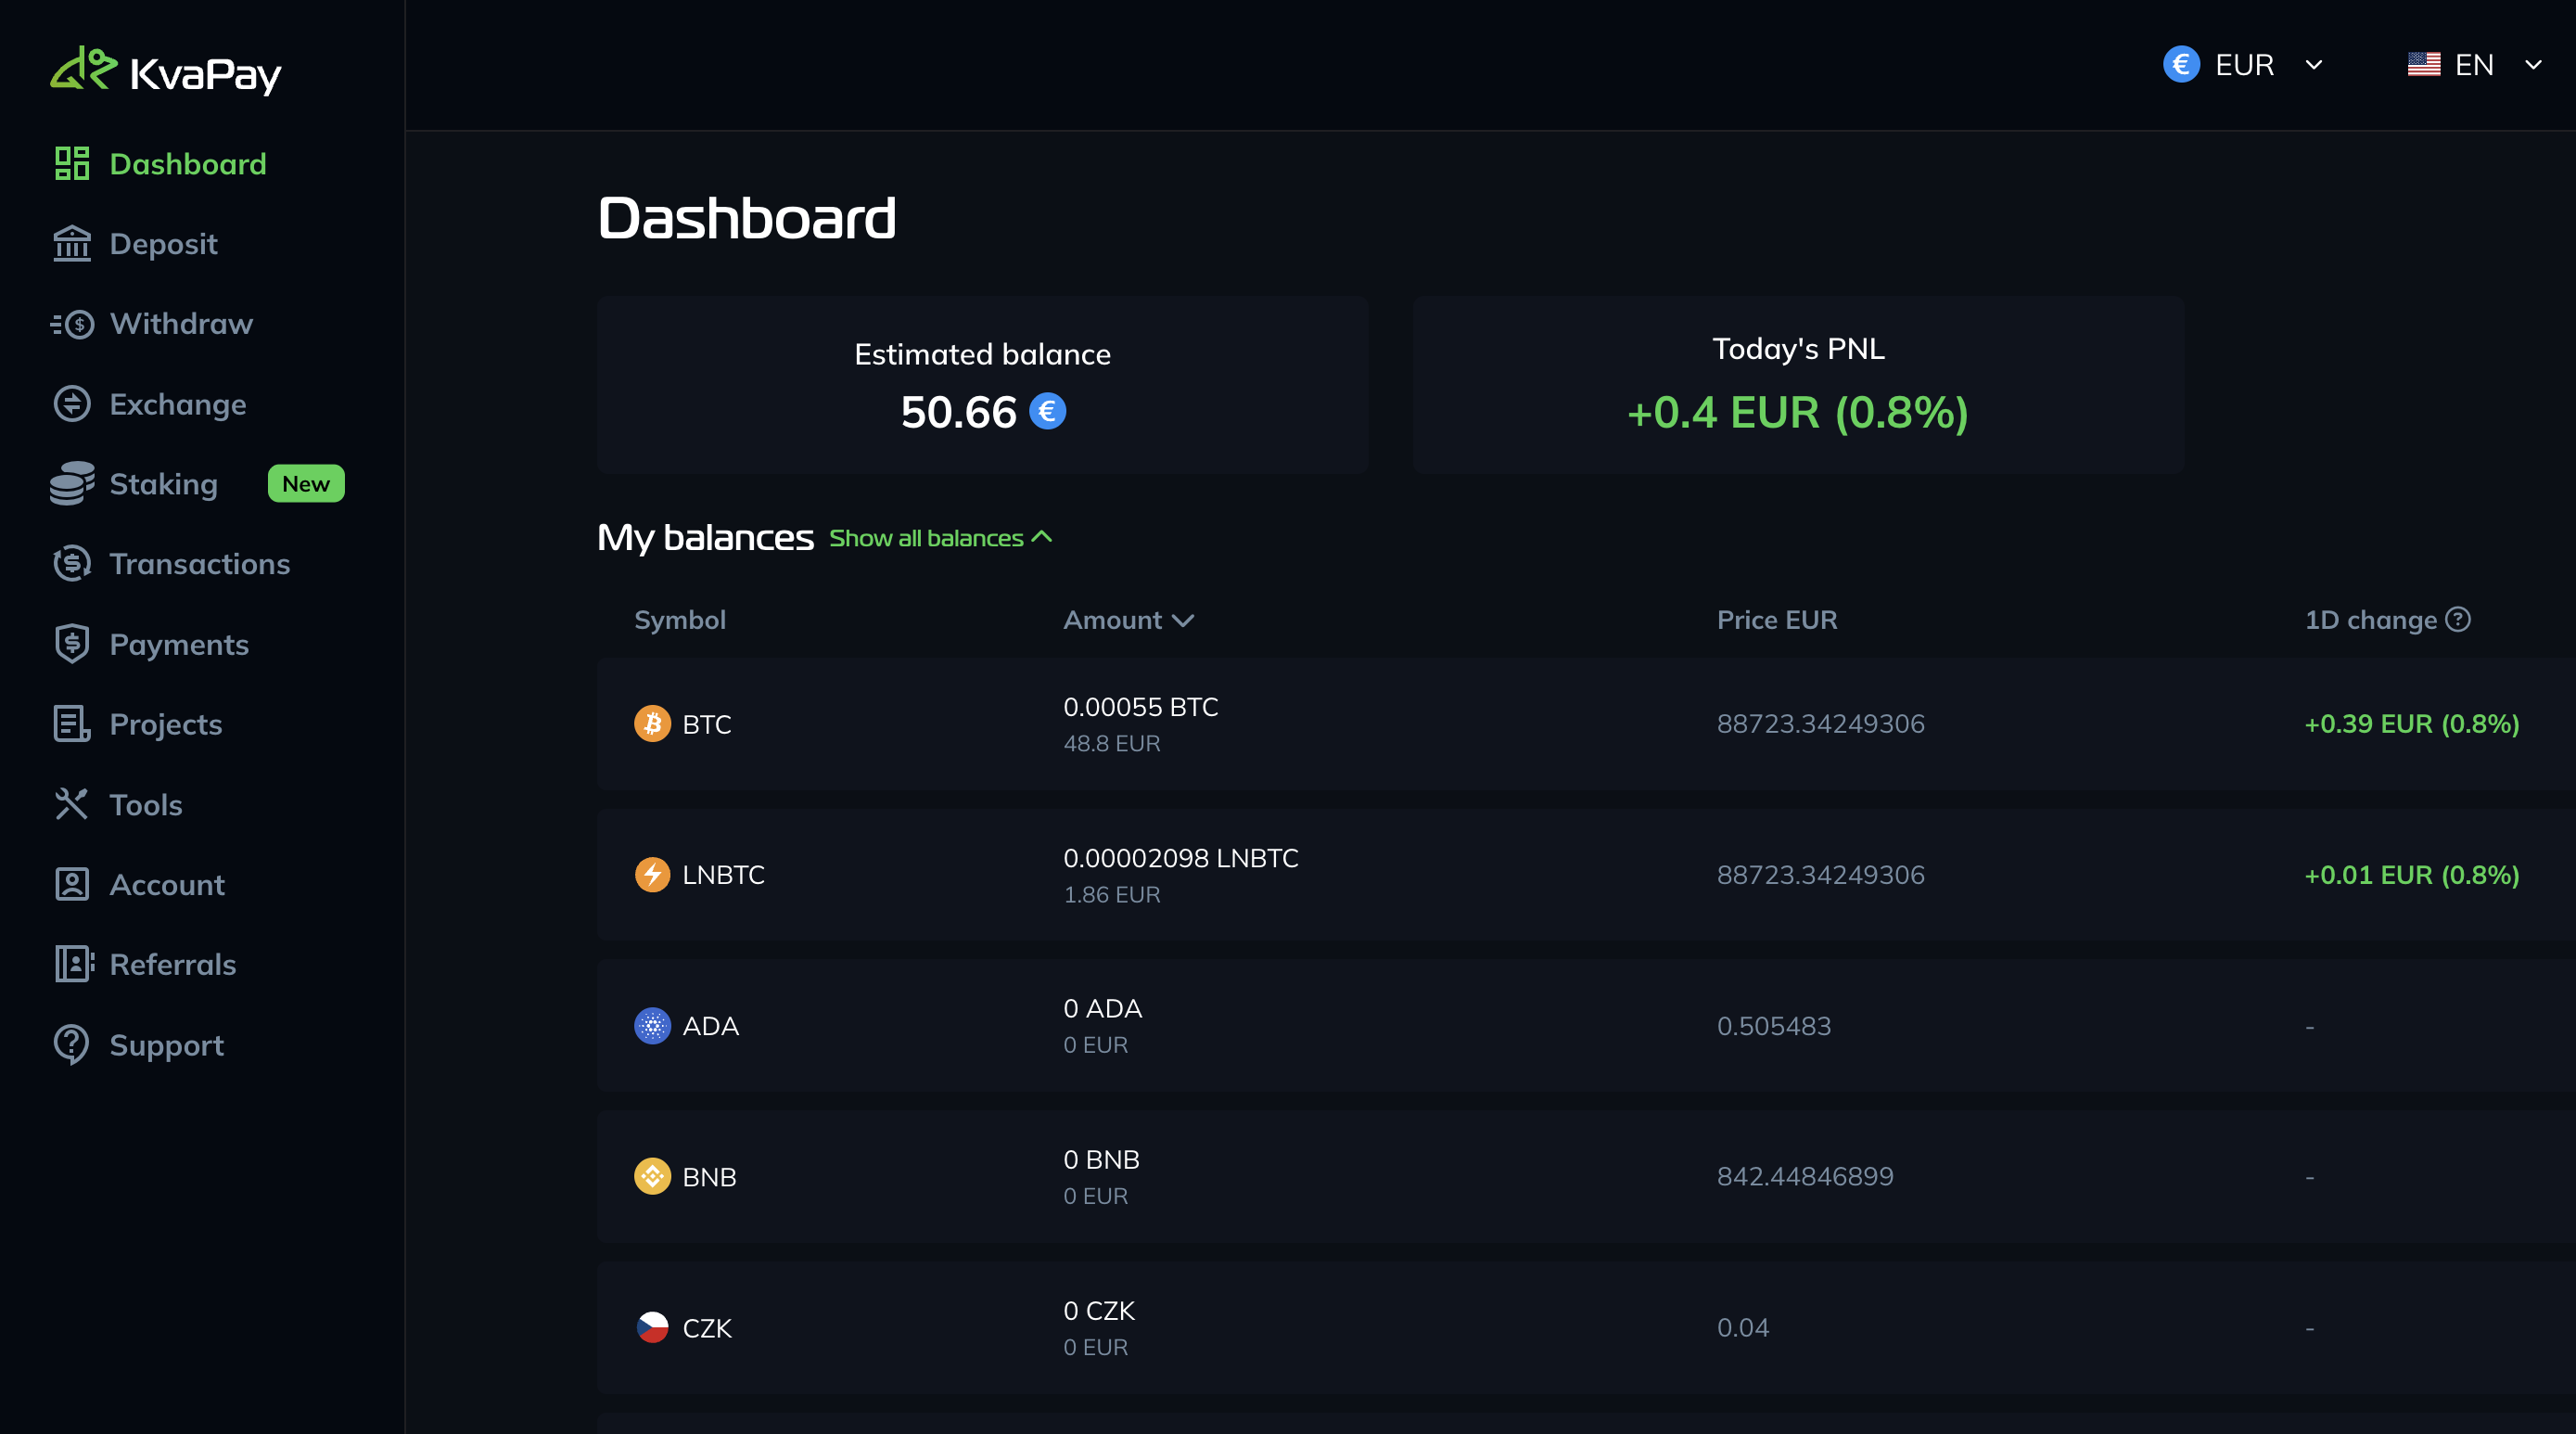Image resolution: width=2576 pixels, height=1434 pixels.
Task: Click the Payments shield icon
Action: pos(72,644)
